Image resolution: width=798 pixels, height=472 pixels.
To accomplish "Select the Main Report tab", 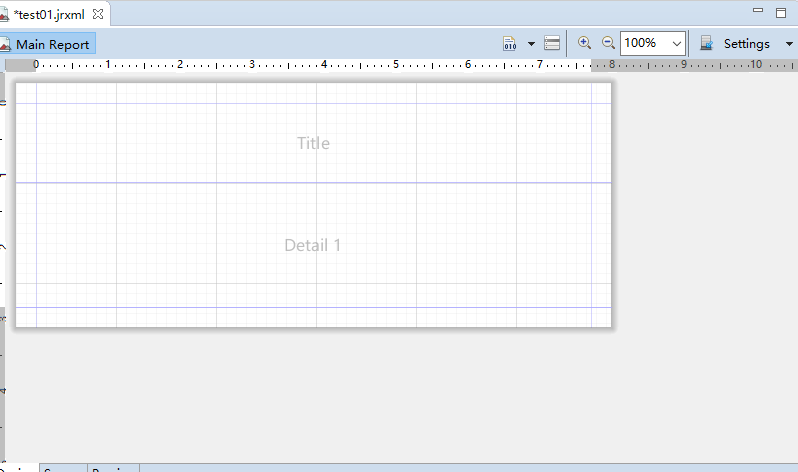I will point(47,44).
